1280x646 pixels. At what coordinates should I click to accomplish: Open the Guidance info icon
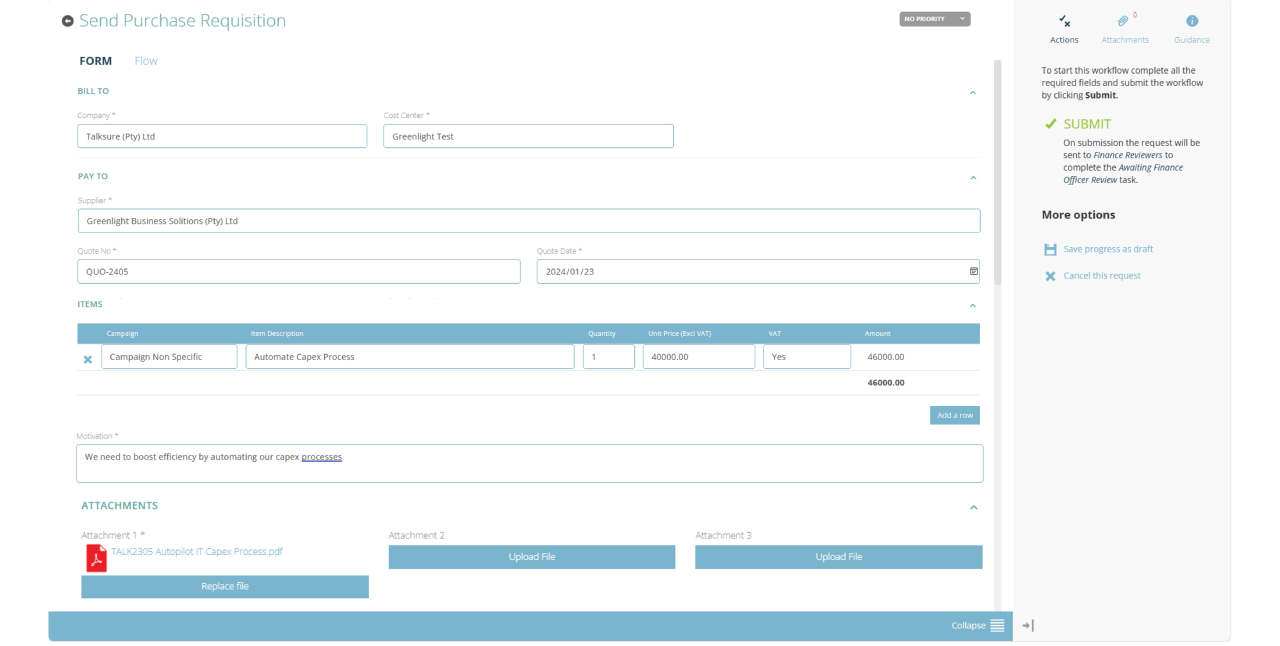click(1192, 21)
